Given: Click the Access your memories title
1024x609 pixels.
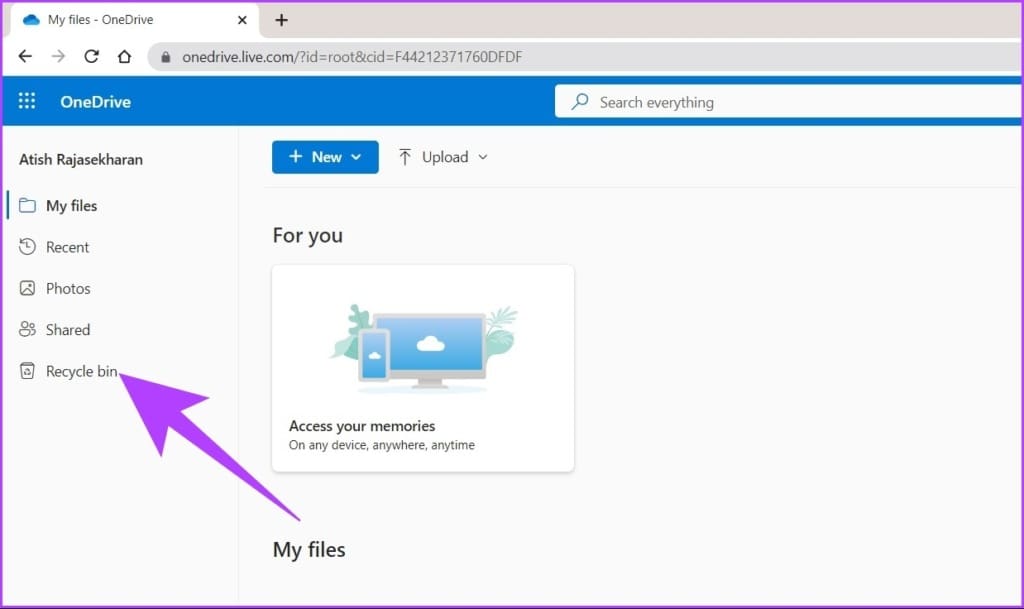Looking at the screenshot, I should (362, 426).
